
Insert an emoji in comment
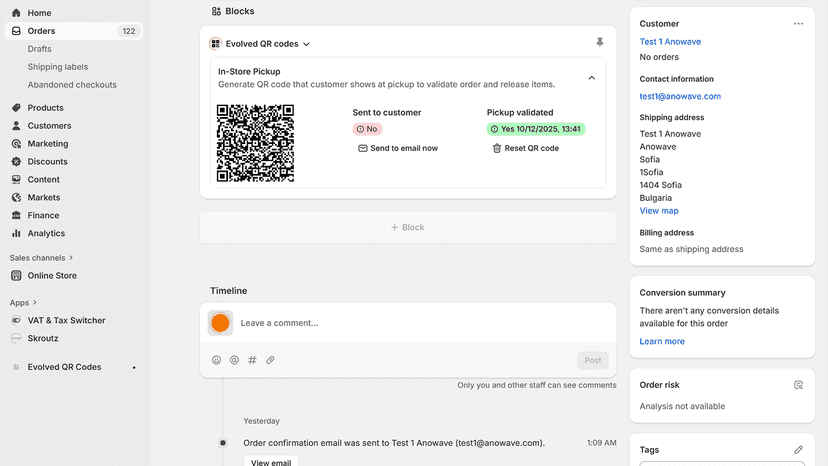217,360
